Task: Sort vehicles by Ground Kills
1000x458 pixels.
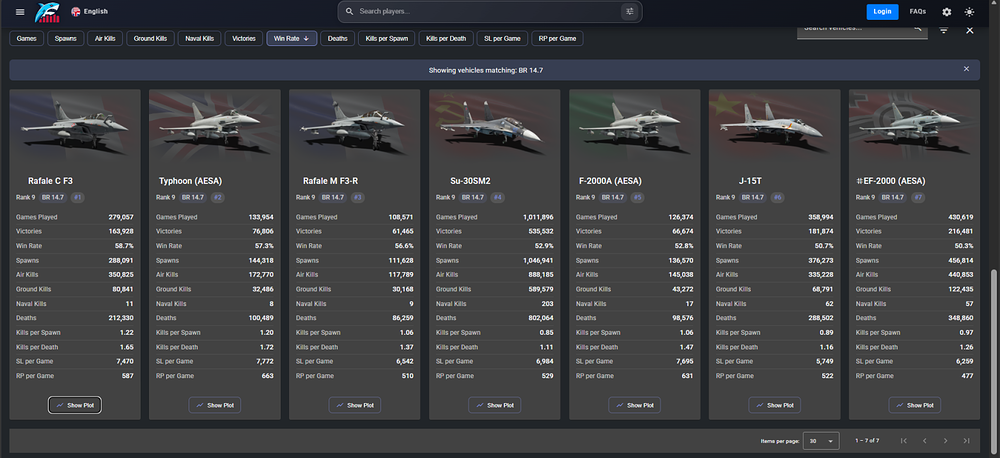Action: 150,38
